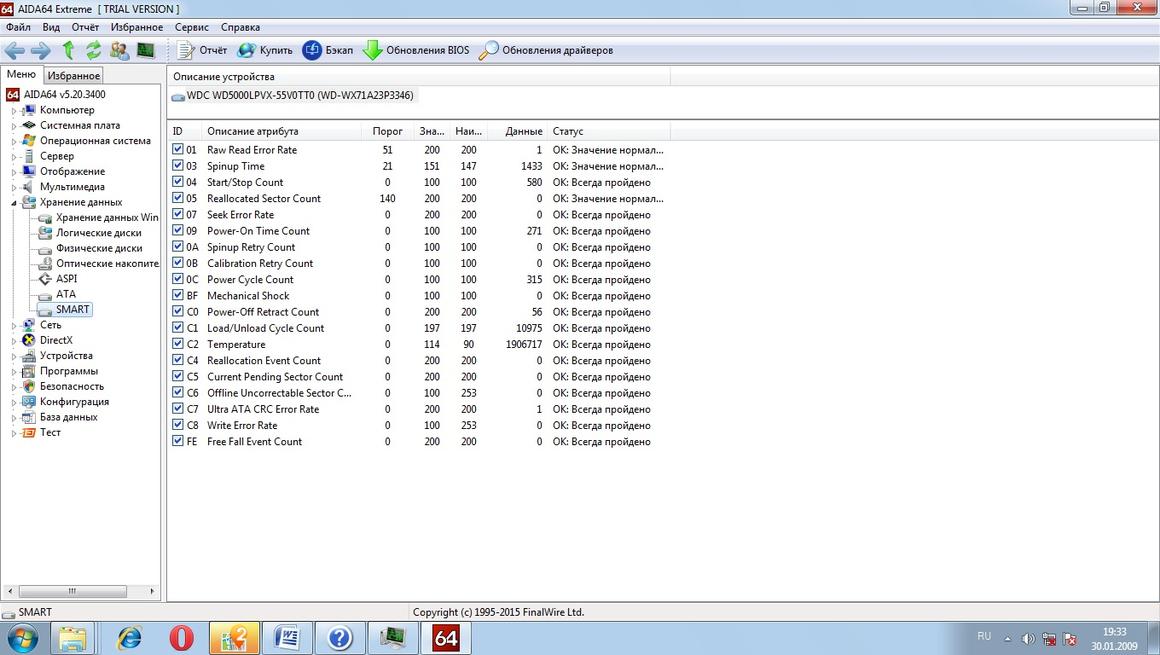Expand the Сервер tree node
Viewport: 1160px width, 655px height.
coord(13,157)
